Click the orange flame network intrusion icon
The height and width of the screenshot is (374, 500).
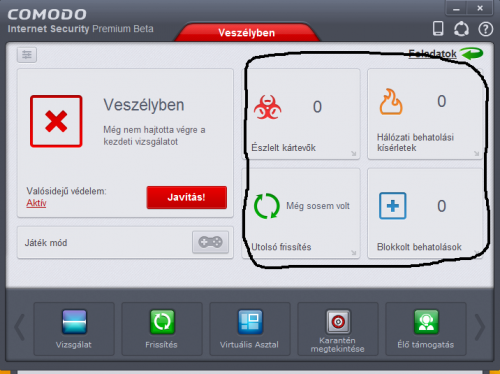click(x=391, y=102)
